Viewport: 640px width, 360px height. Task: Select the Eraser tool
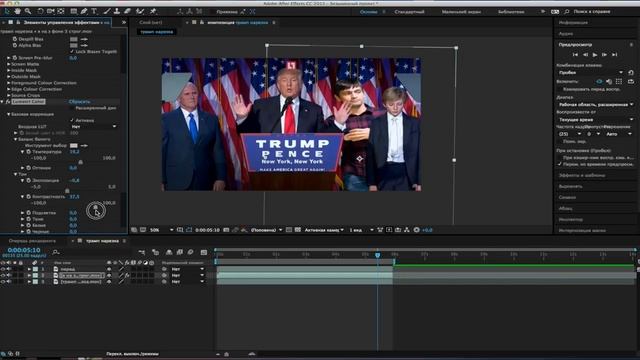127,11
